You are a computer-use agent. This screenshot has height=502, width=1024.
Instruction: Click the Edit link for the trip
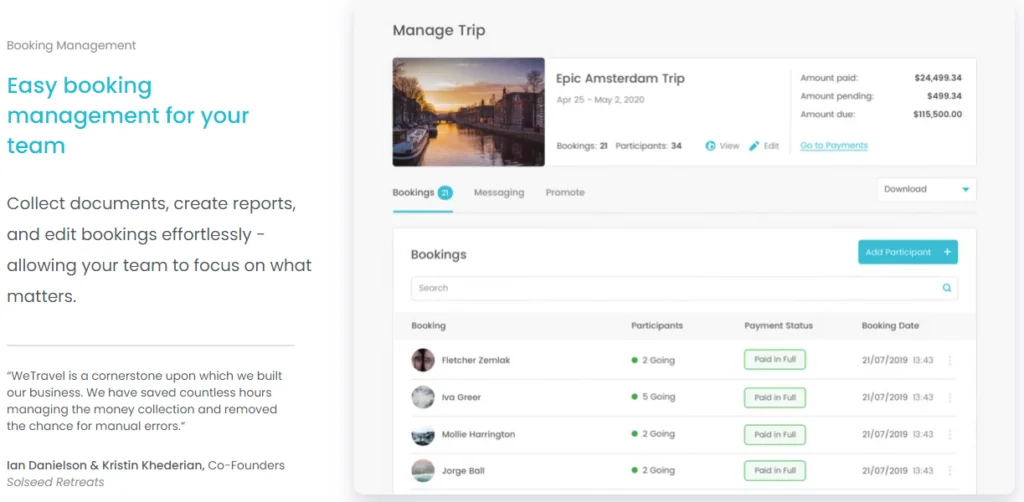coord(764,146)
